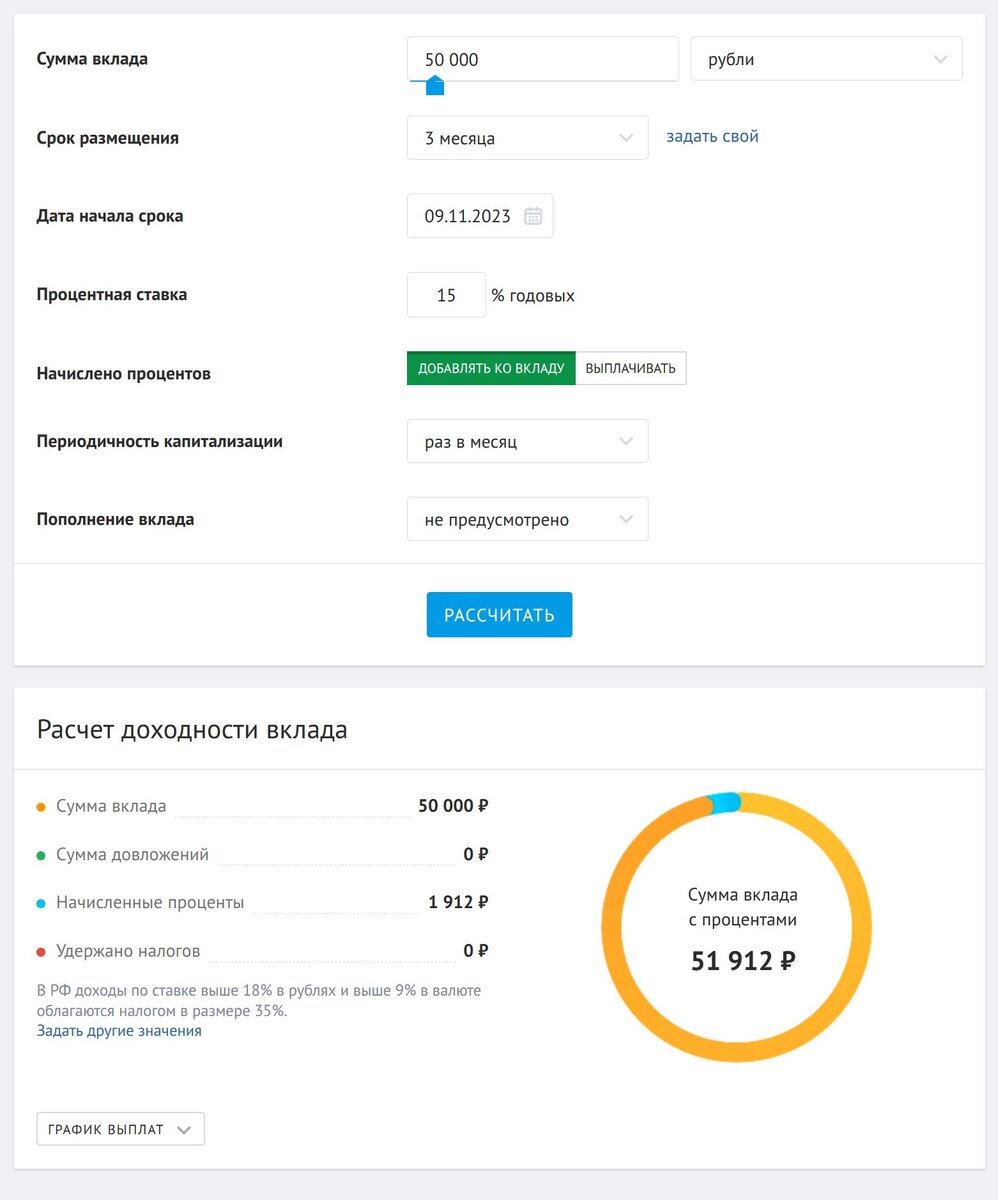
Task: Click the blue Начисленные проценты legend dot
Action: coord(41,903)
